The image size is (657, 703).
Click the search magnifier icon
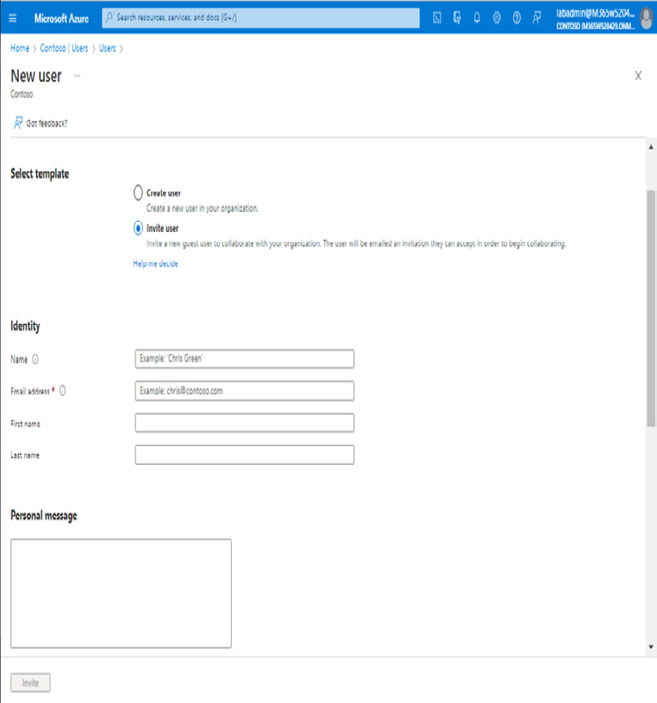[x=109, y=17]
